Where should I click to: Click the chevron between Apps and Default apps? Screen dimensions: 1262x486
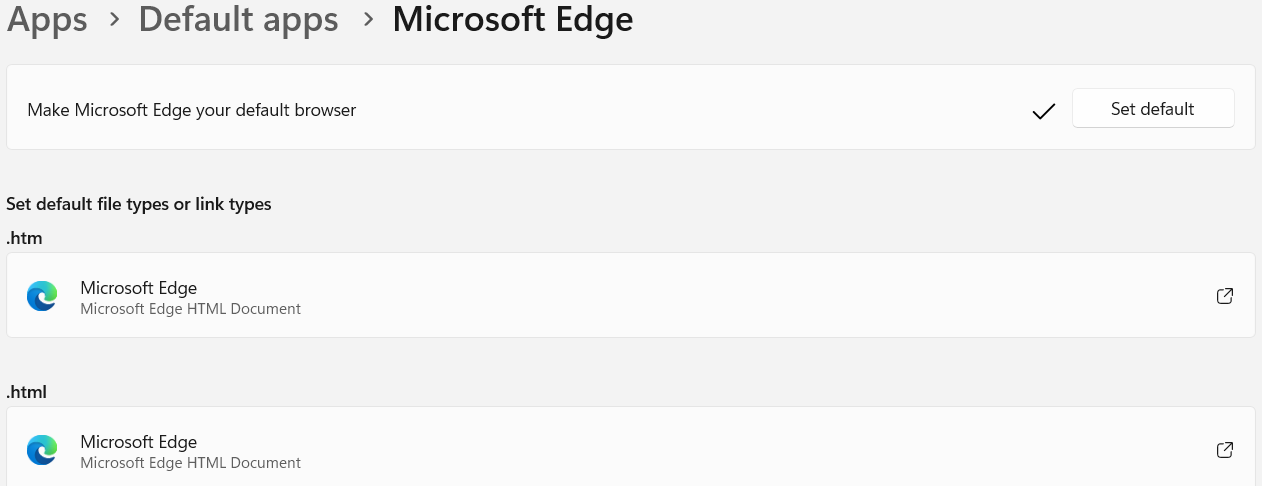pyautogui.click(x=113, y=20)
